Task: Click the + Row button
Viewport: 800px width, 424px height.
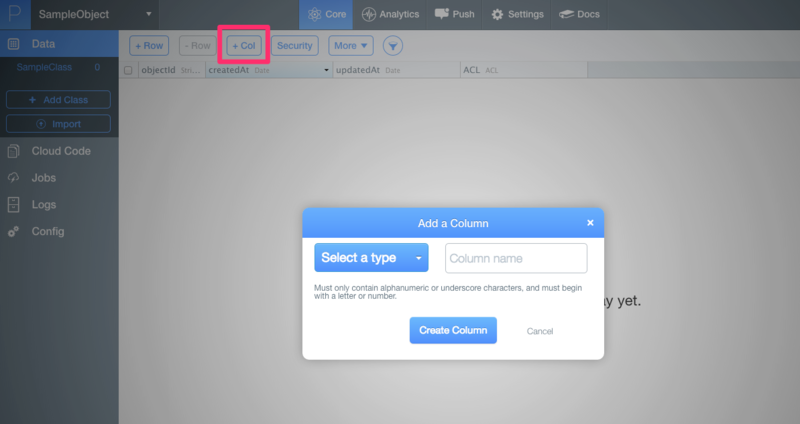Action: 149,45
